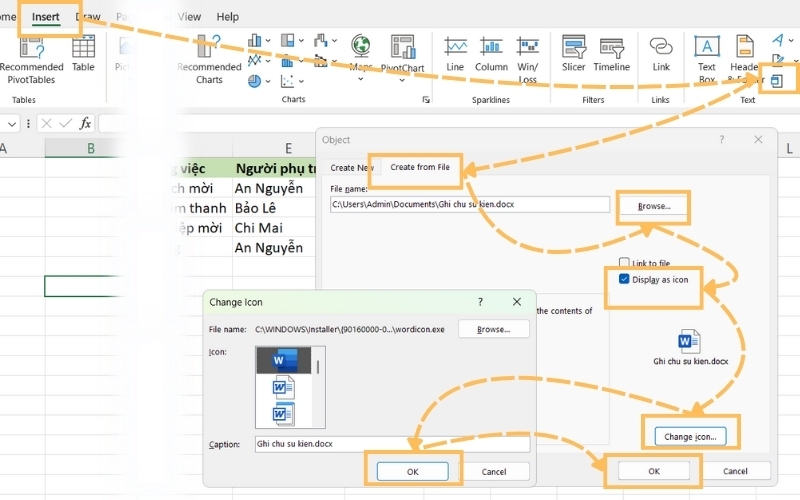Image resolution: width=800 pixels, height=500 pixels.
Task: Insert a line or area chart
Action: pos(255,61)
